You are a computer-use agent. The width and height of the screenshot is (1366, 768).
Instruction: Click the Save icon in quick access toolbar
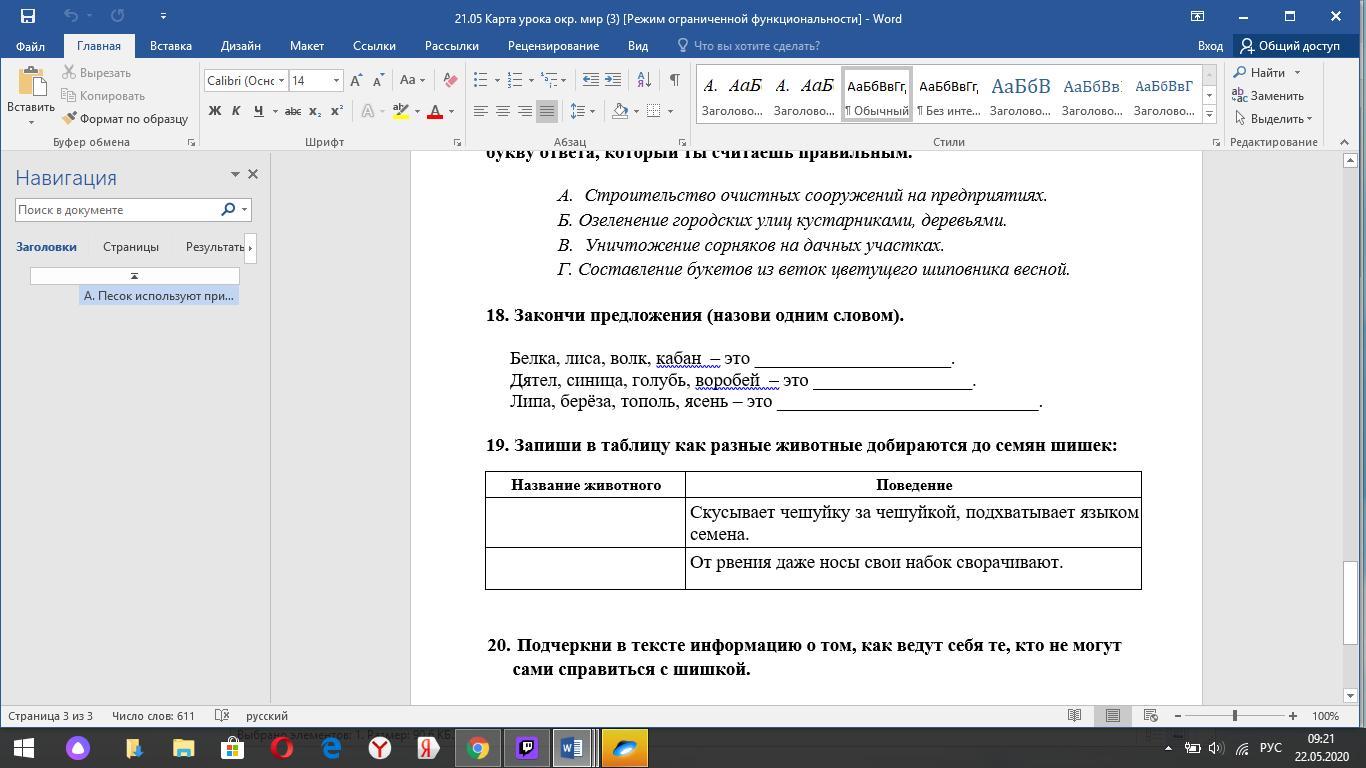coord(27,16)
